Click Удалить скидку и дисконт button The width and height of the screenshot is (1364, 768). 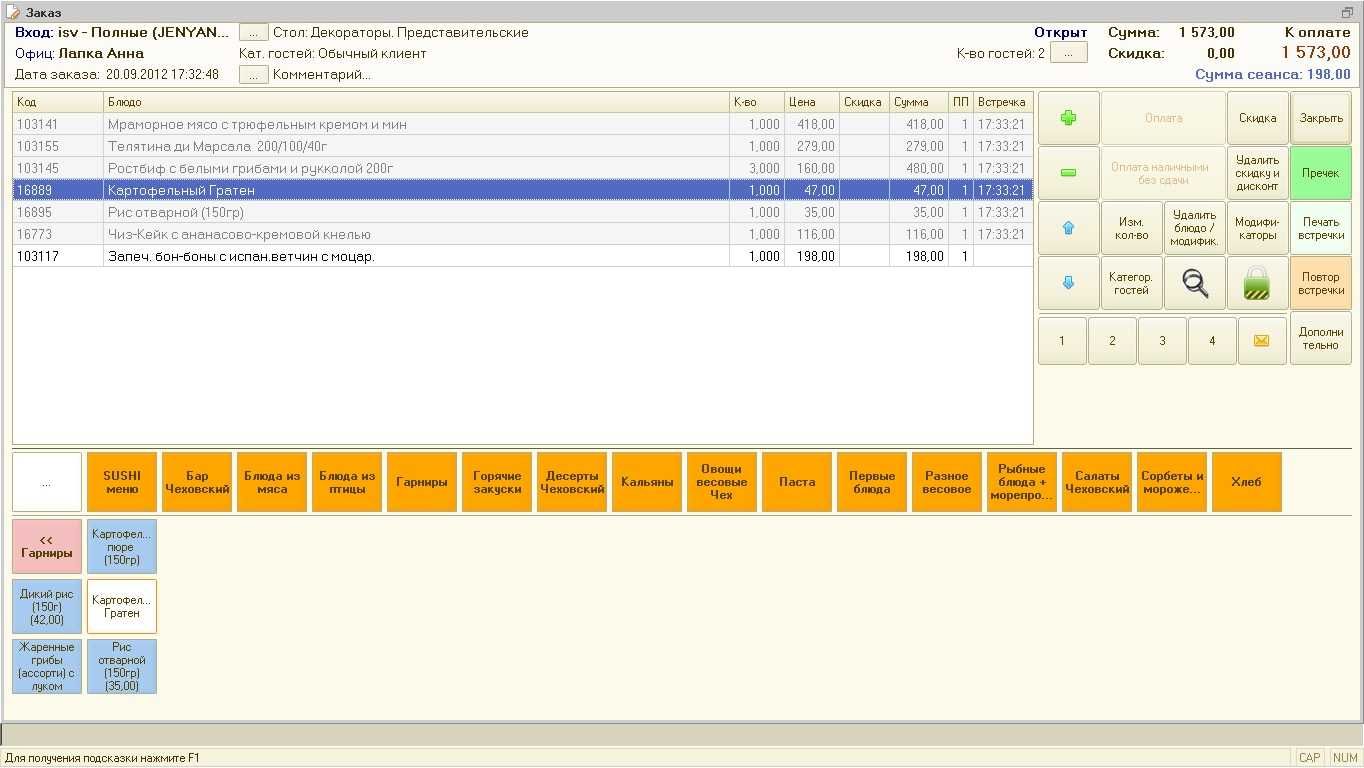pos(1257,173)
